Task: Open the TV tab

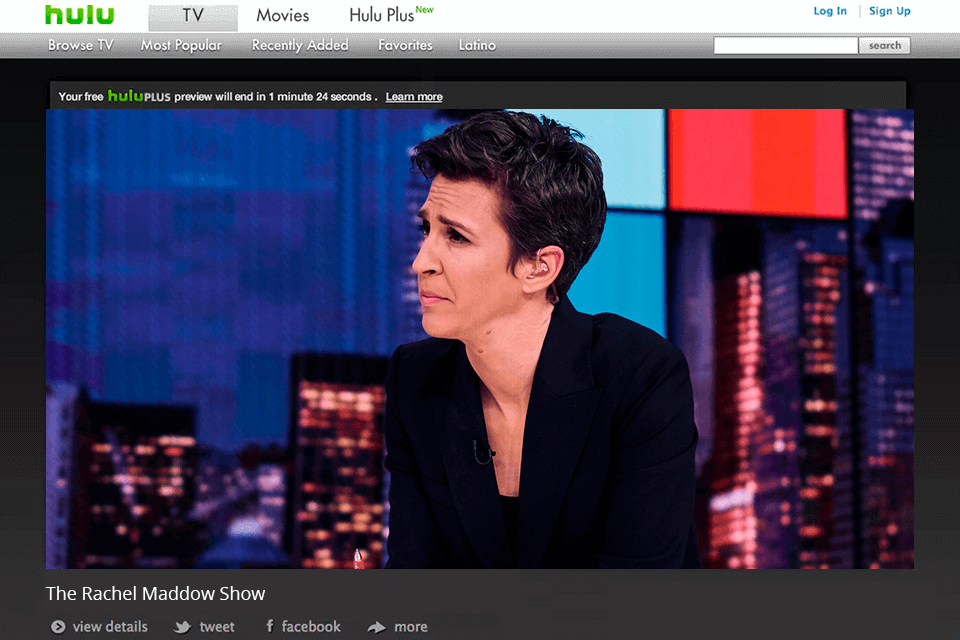Action: (x=193, y=18)
